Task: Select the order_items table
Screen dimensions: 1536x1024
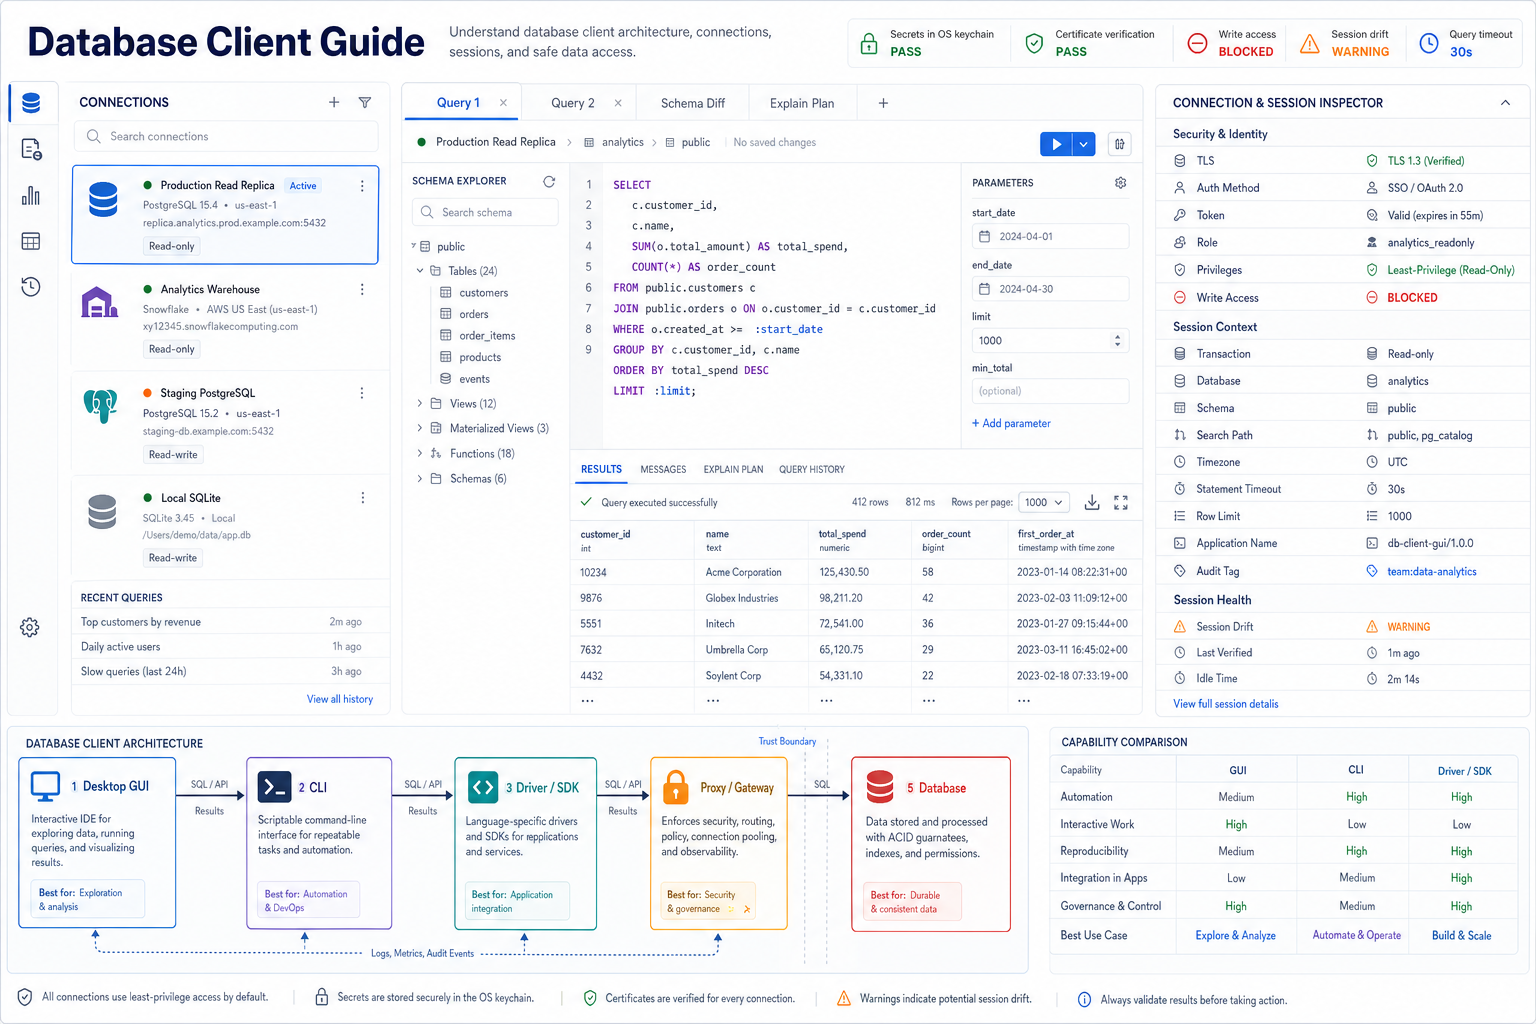Action: pyautogui.click(x=487, y=336)
